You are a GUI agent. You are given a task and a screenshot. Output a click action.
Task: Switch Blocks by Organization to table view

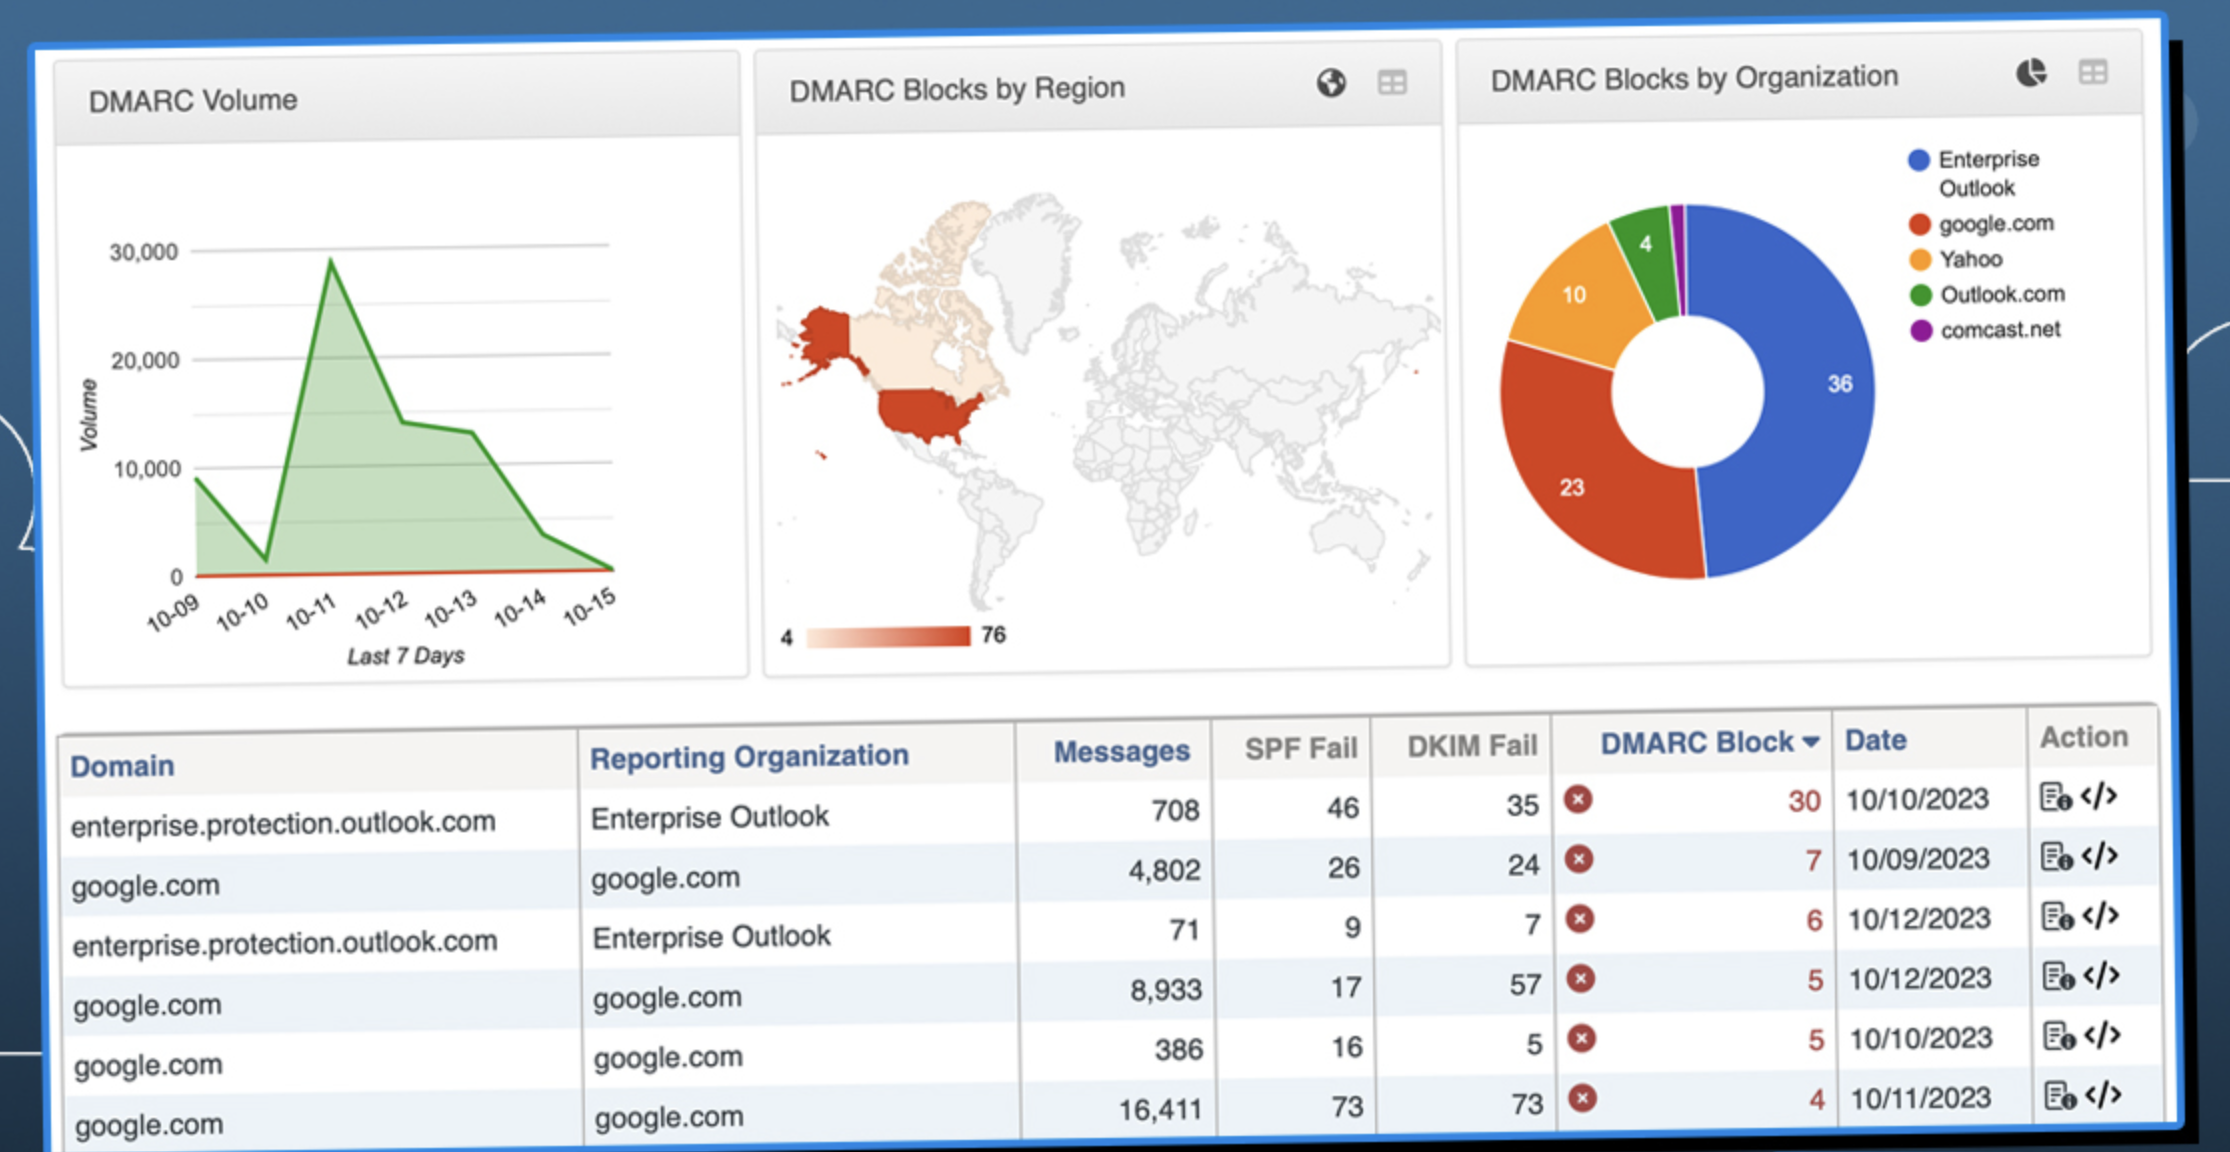tap(2093, 72)
